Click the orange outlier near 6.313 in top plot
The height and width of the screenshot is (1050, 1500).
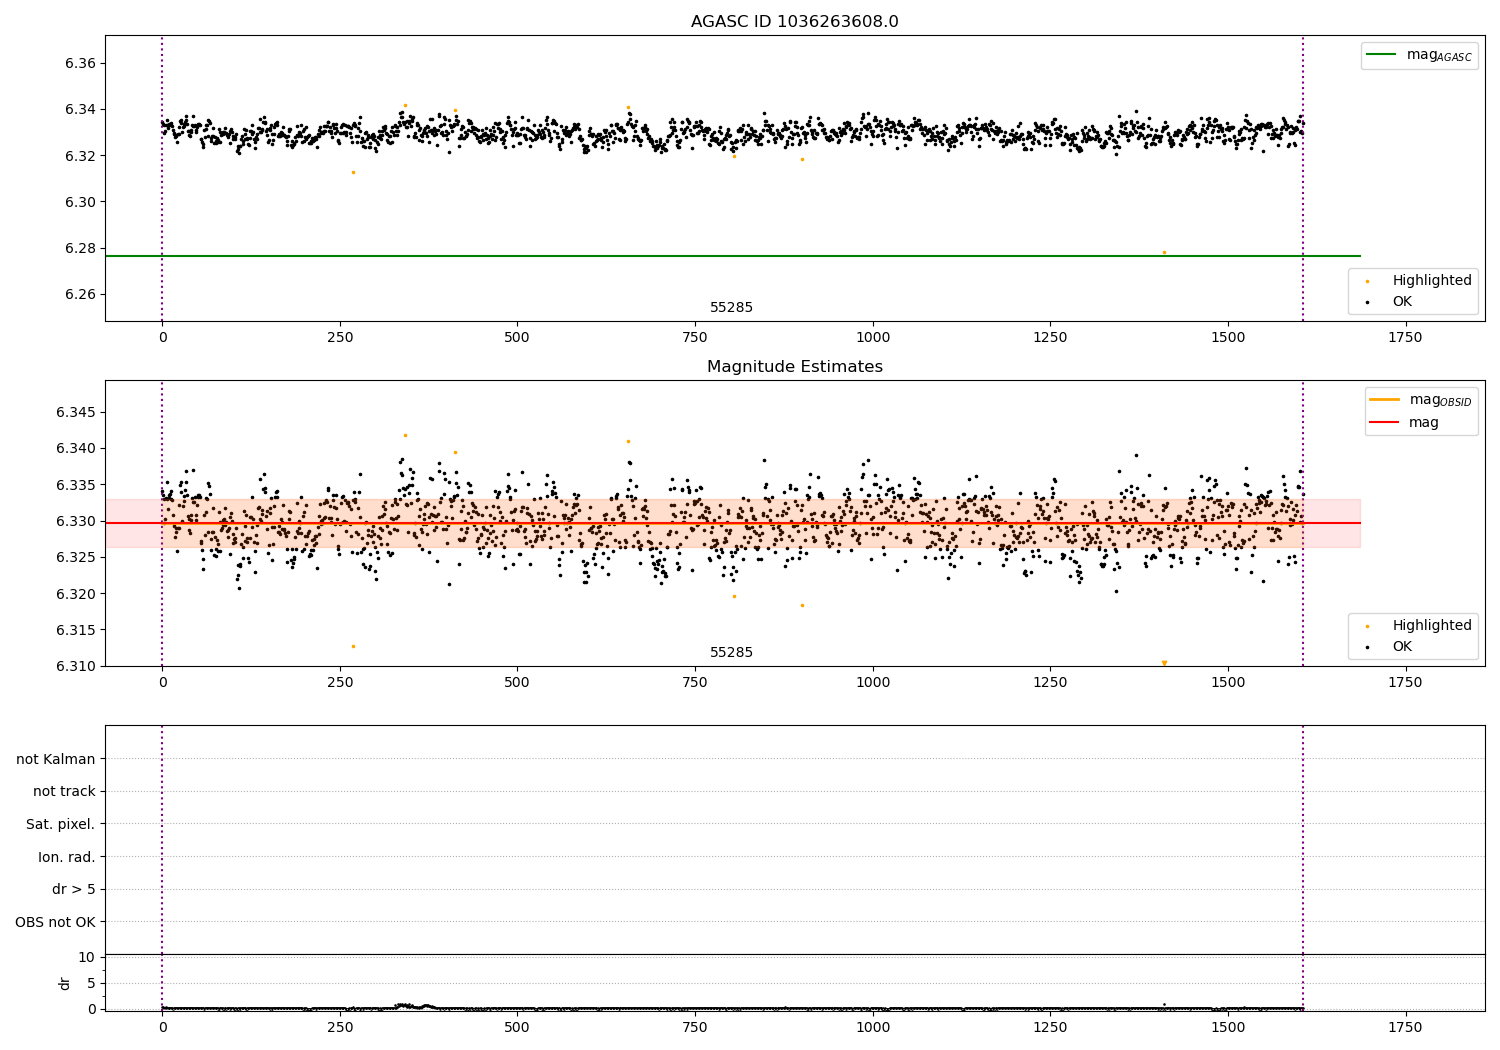pyautogui.click(x=353, y=172)
